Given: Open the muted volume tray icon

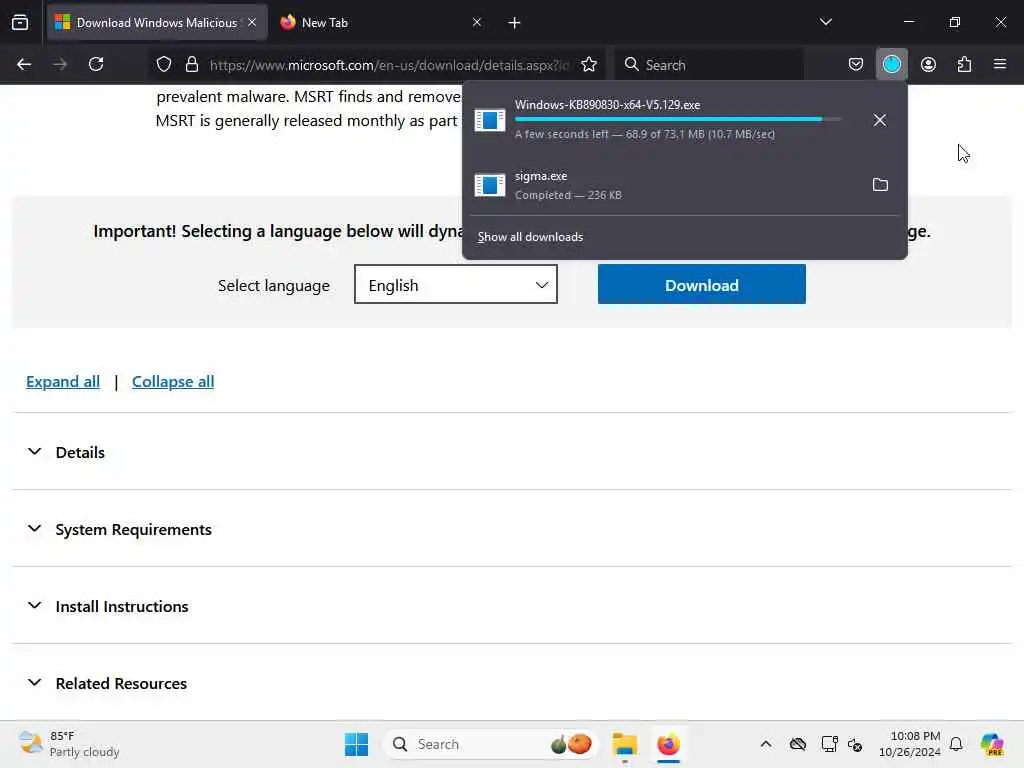Looking at the screenshot, I should pos(855,744).
